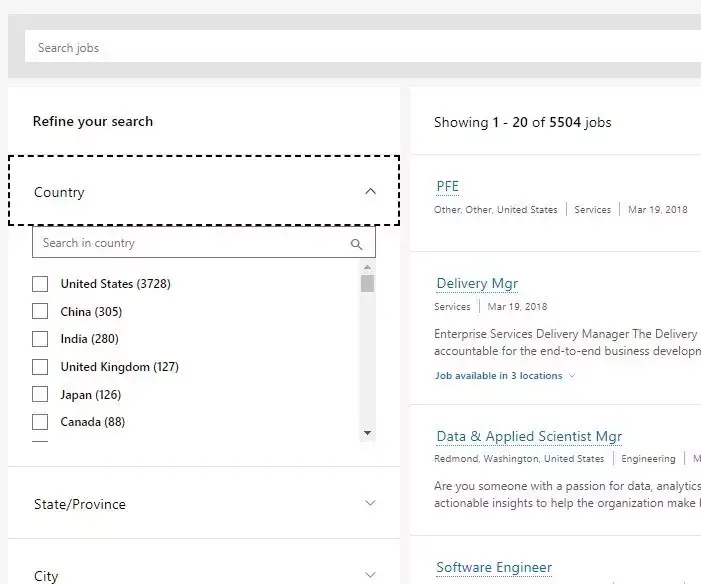Click the country list scrollbar down arrow

tap(367, 433)
